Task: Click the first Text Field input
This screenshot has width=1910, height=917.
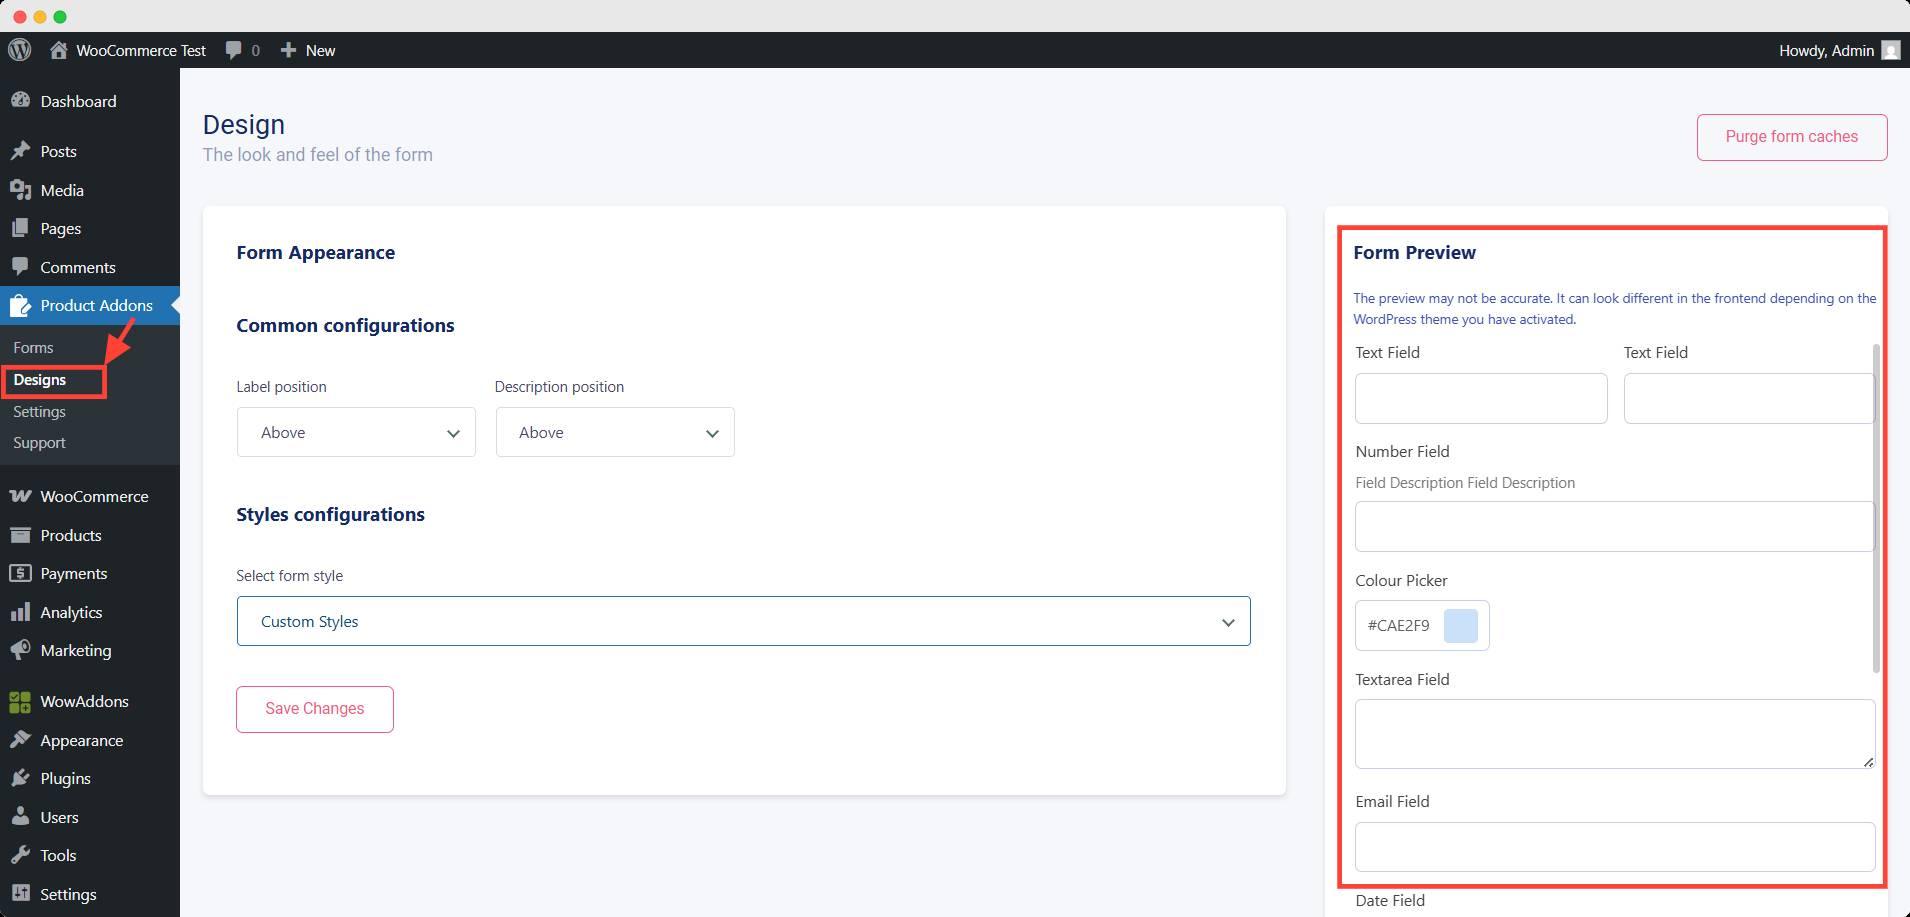Action: [1481, 398]
